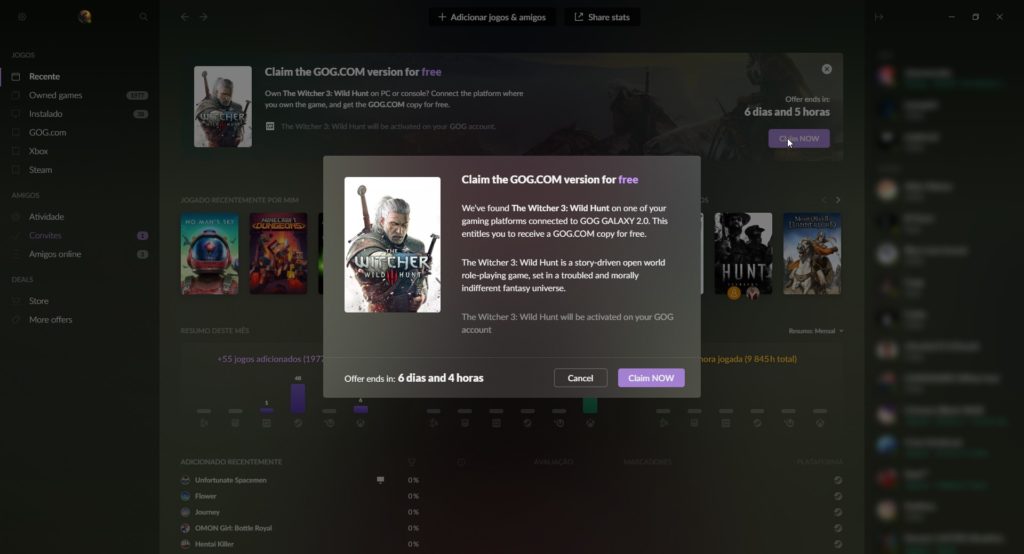Open the Resumo Mensal dropdown
1024x554 pixels.
[816, 331]
